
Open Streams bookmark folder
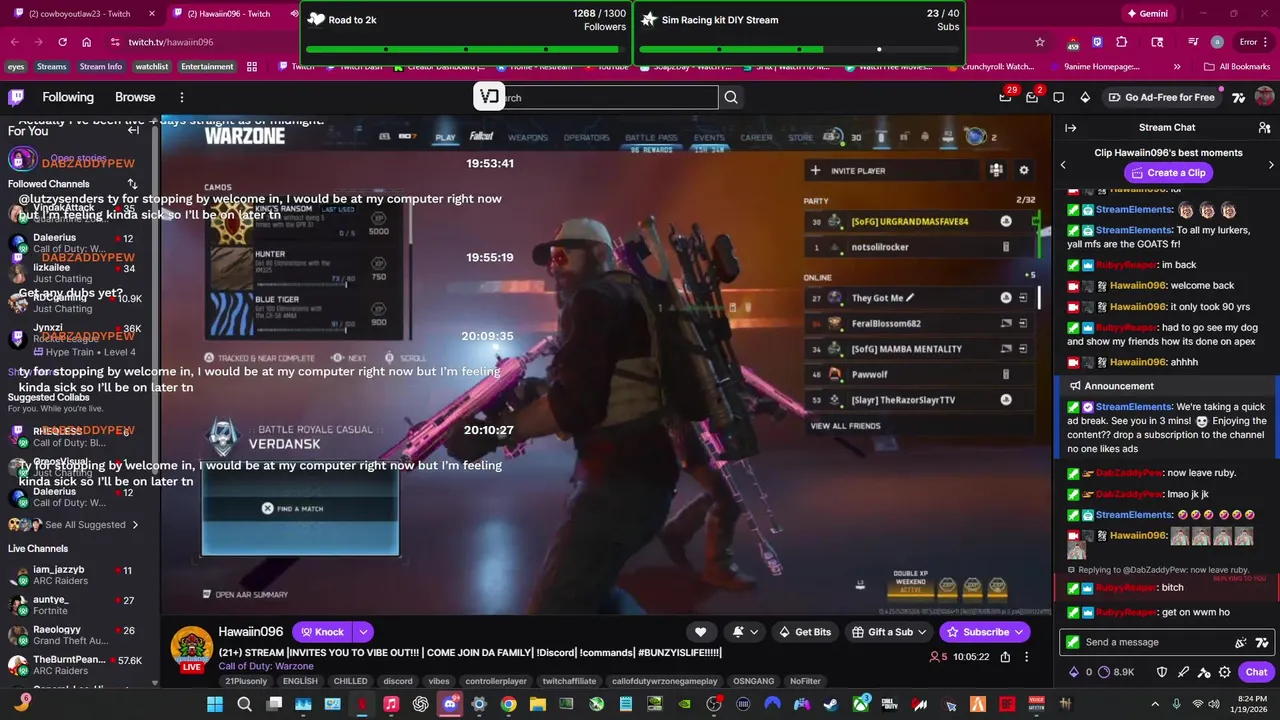51,67
